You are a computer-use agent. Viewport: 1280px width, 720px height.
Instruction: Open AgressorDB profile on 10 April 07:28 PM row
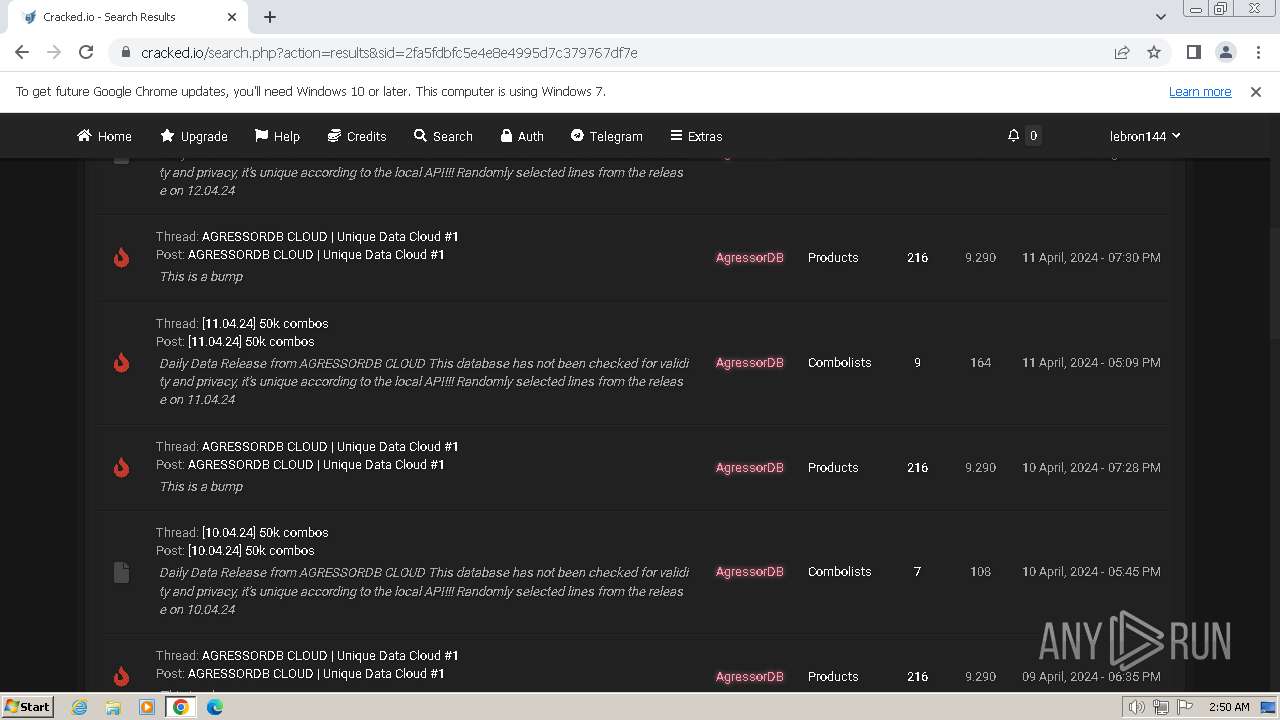pyautogui.click(x=750, y=468)
